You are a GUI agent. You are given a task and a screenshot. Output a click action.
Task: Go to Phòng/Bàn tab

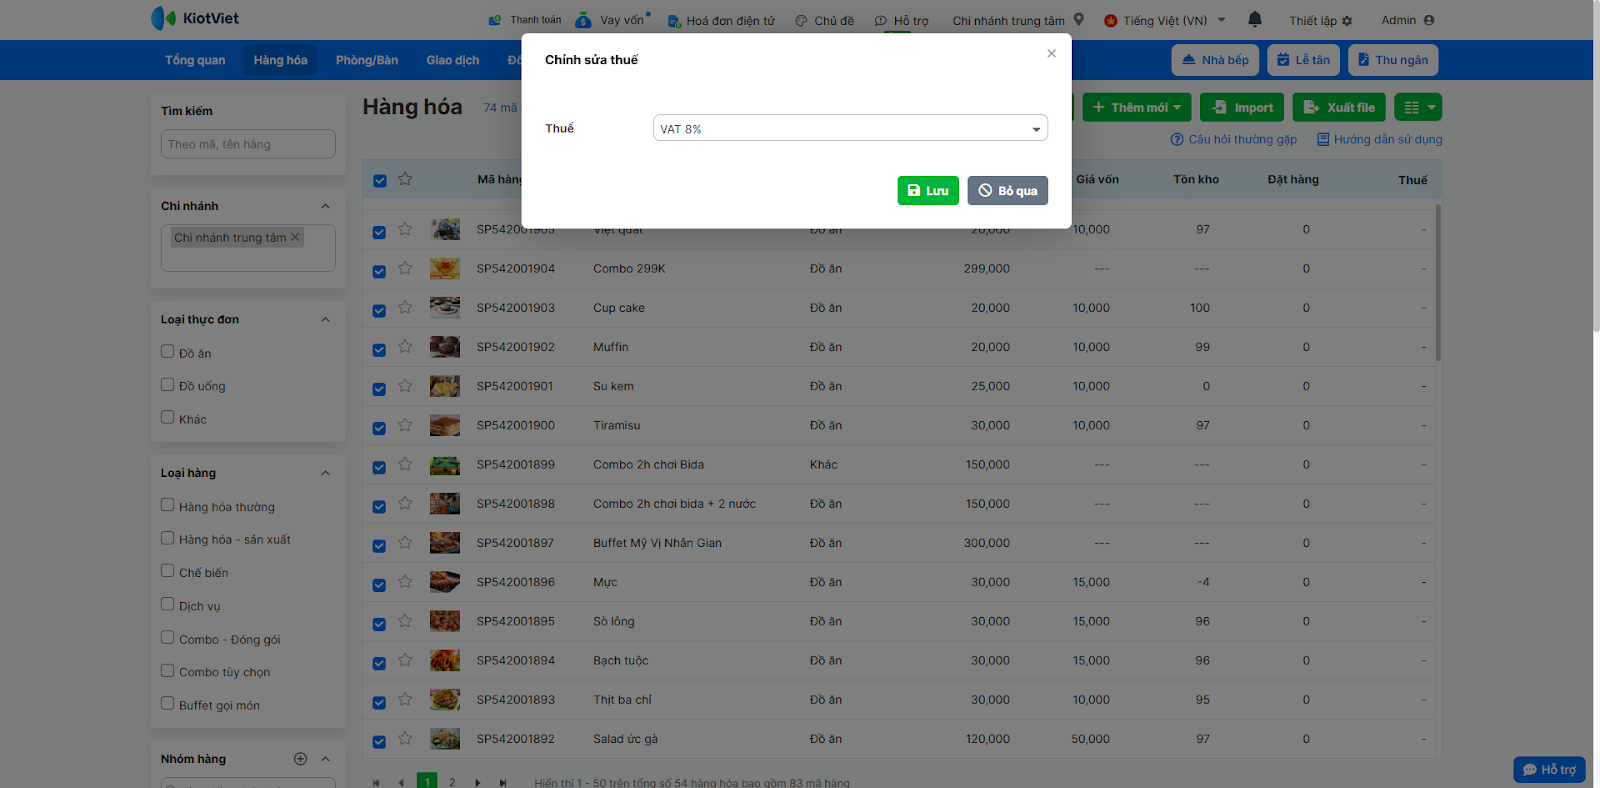click(367, 60)
